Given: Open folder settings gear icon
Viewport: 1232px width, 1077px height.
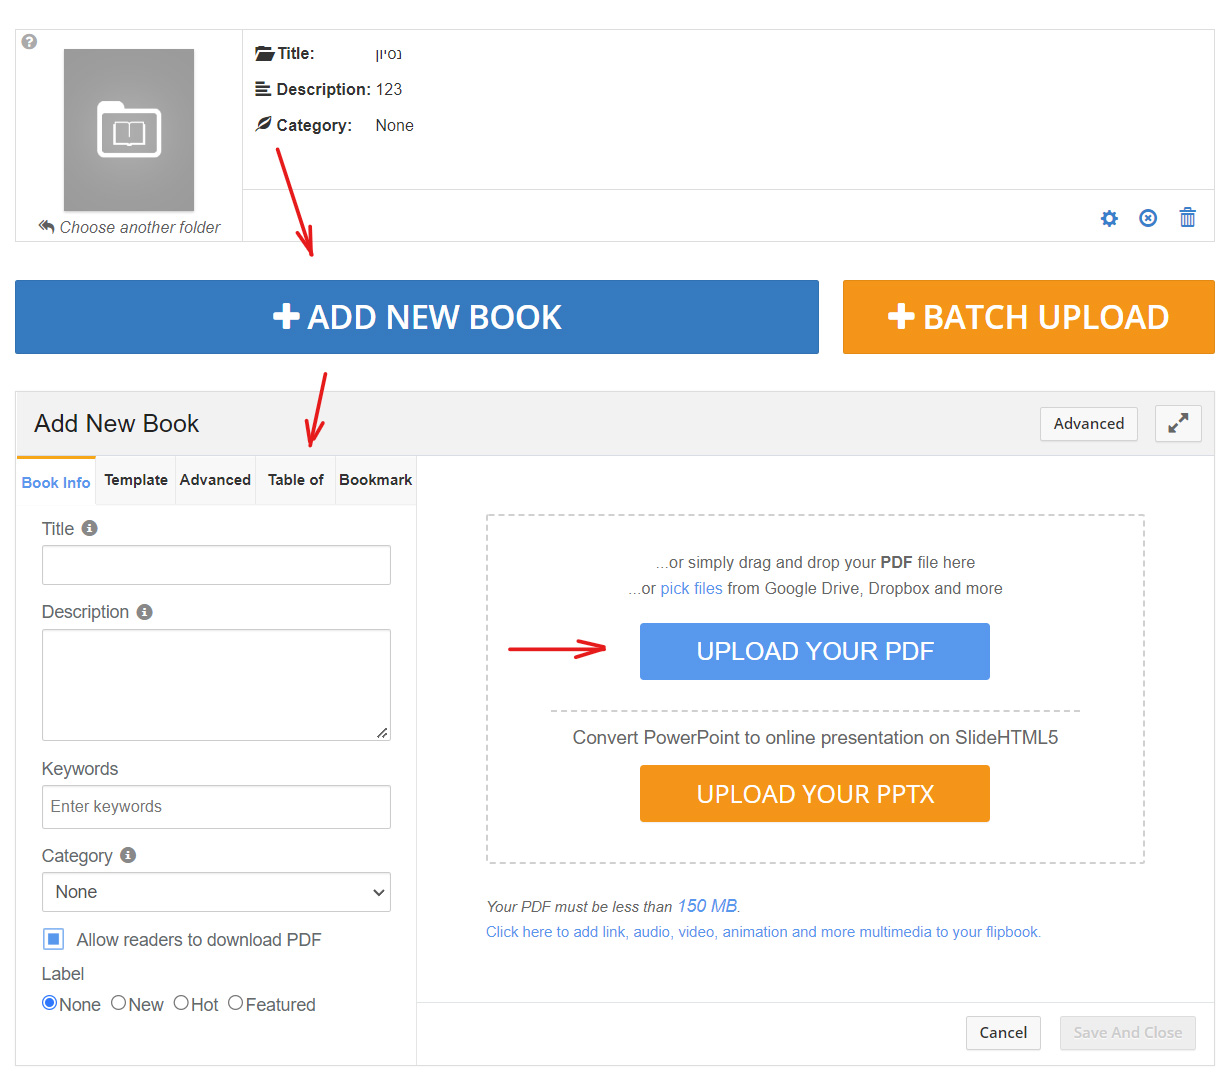Looking at the screenshot, I should point(1109,218).
